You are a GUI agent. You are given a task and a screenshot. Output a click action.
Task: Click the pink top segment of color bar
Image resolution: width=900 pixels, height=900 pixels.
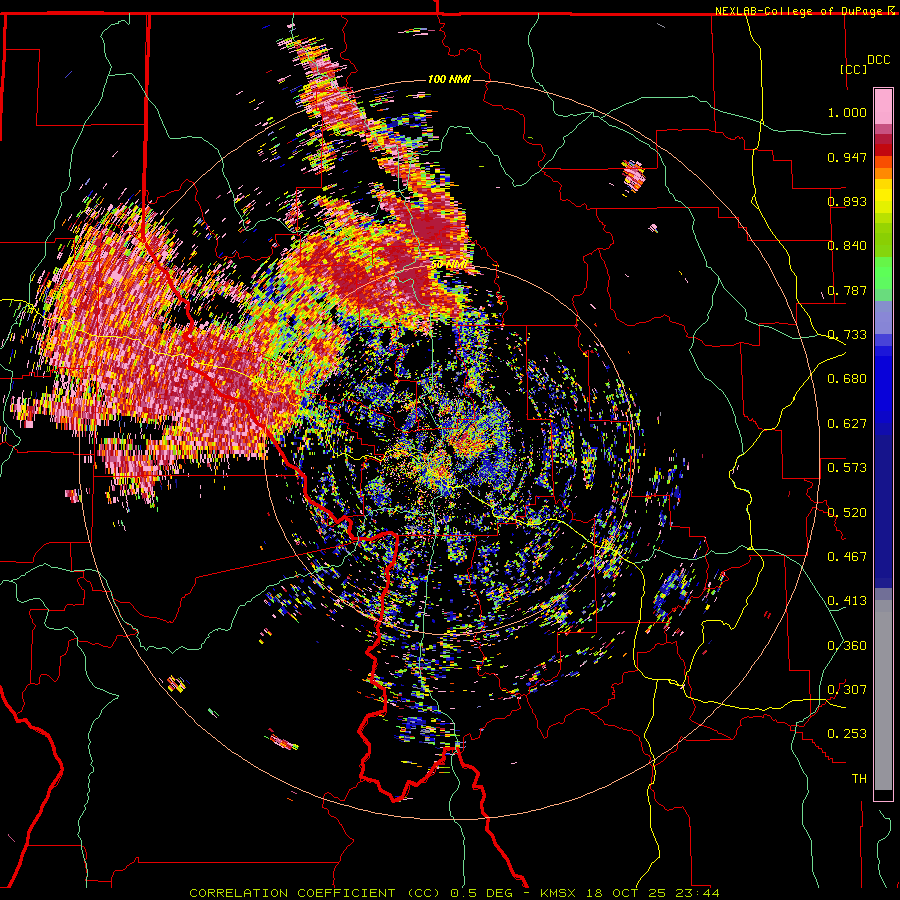point(883,107)
